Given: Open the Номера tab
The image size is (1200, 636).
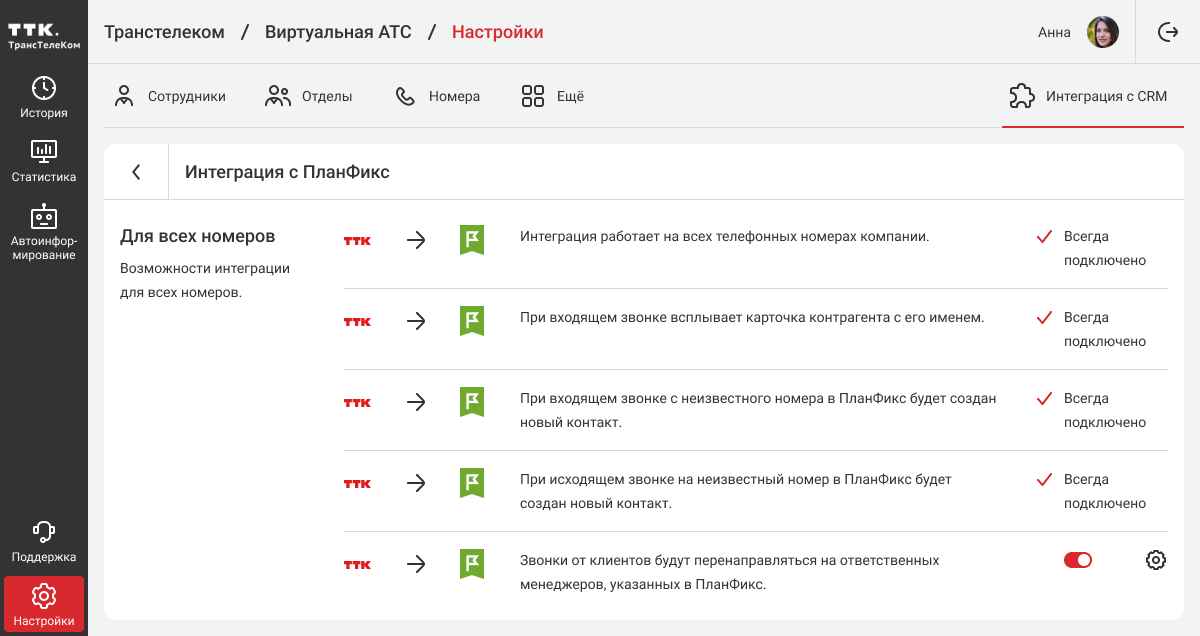Looking at the screenshot, I should click(x=438, y=97).
